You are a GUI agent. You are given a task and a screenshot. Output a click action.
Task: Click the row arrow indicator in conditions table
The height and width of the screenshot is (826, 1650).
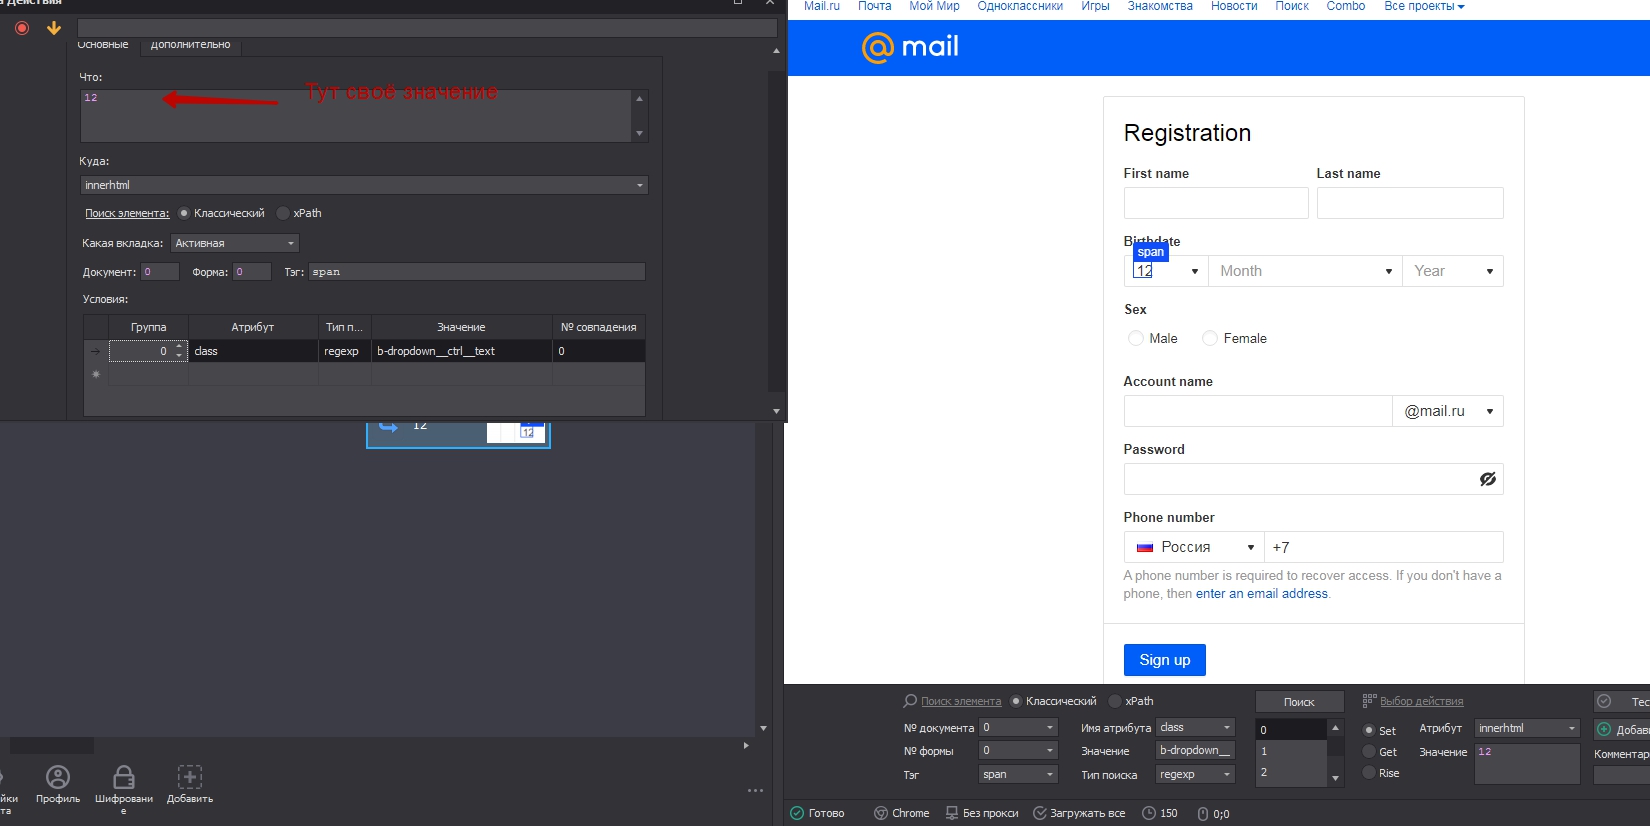pyautogui.click(x=96, y=351)
